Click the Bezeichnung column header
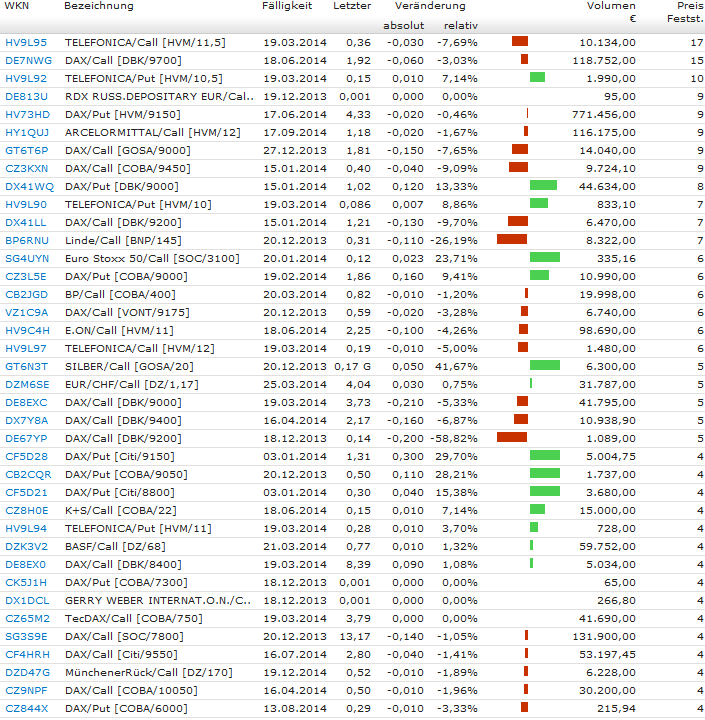Image resolution: width=705 pixels, height=720 pixels. pyautogui.click(x=99, y=6)
